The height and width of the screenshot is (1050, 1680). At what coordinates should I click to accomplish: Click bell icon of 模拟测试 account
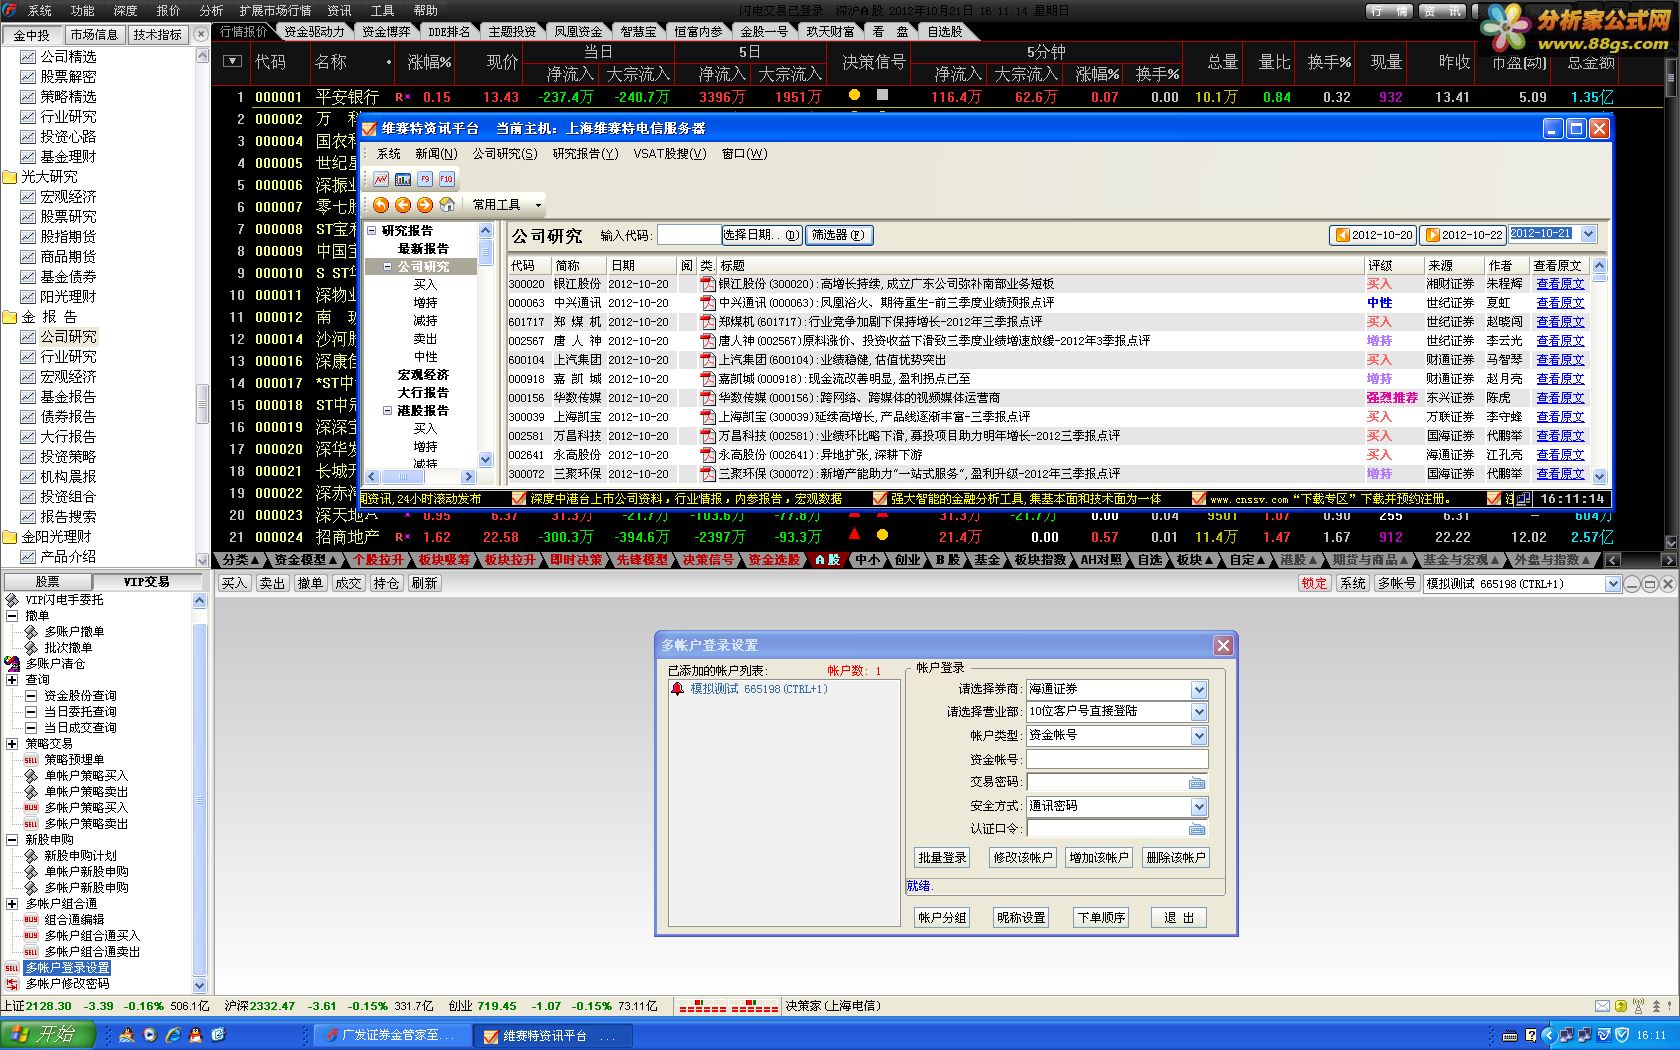pos(678,689)
